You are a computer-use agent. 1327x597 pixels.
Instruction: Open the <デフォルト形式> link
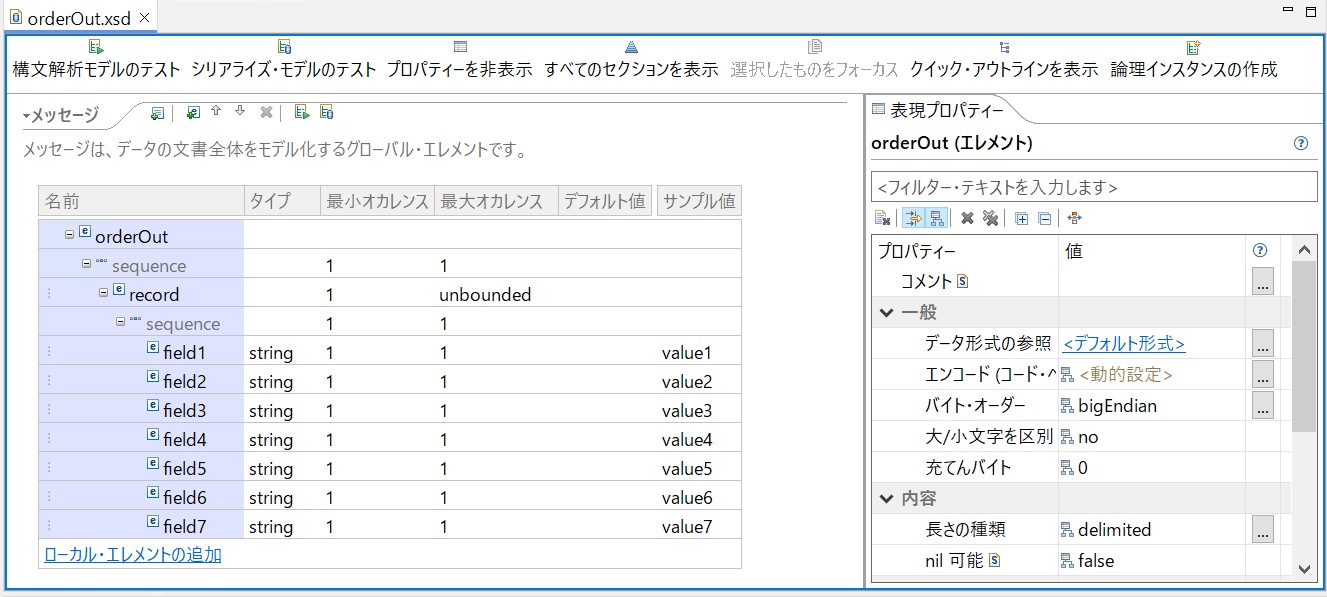coord(1124,344)
